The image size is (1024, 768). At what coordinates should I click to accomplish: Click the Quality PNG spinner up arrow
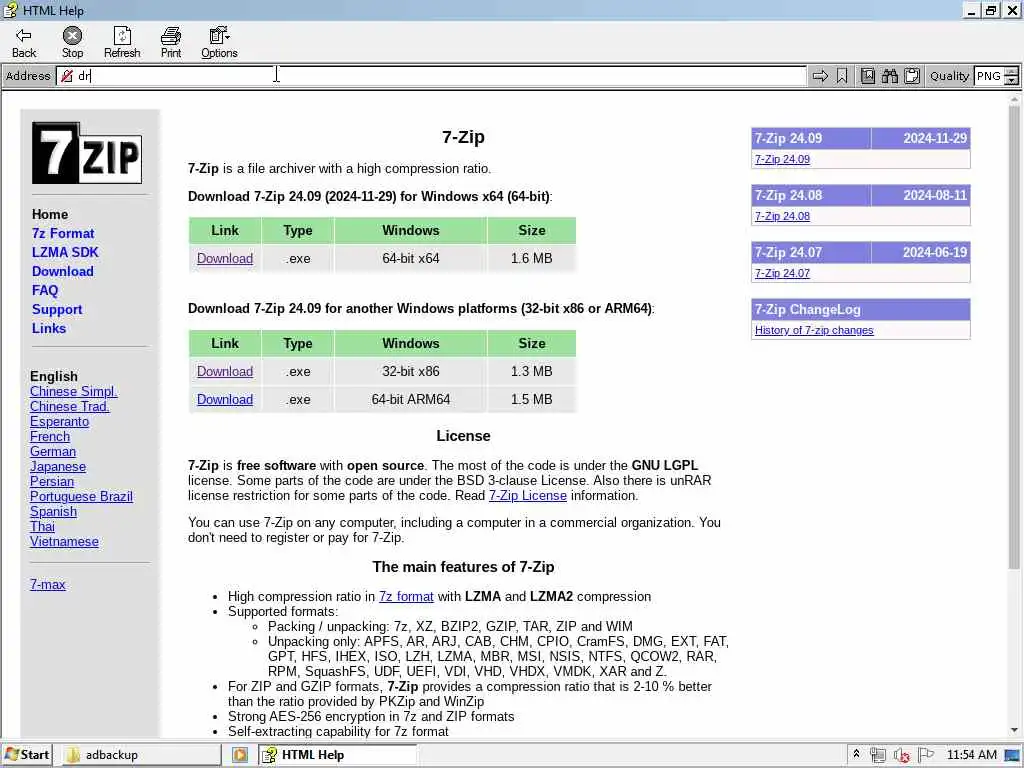1012,72
